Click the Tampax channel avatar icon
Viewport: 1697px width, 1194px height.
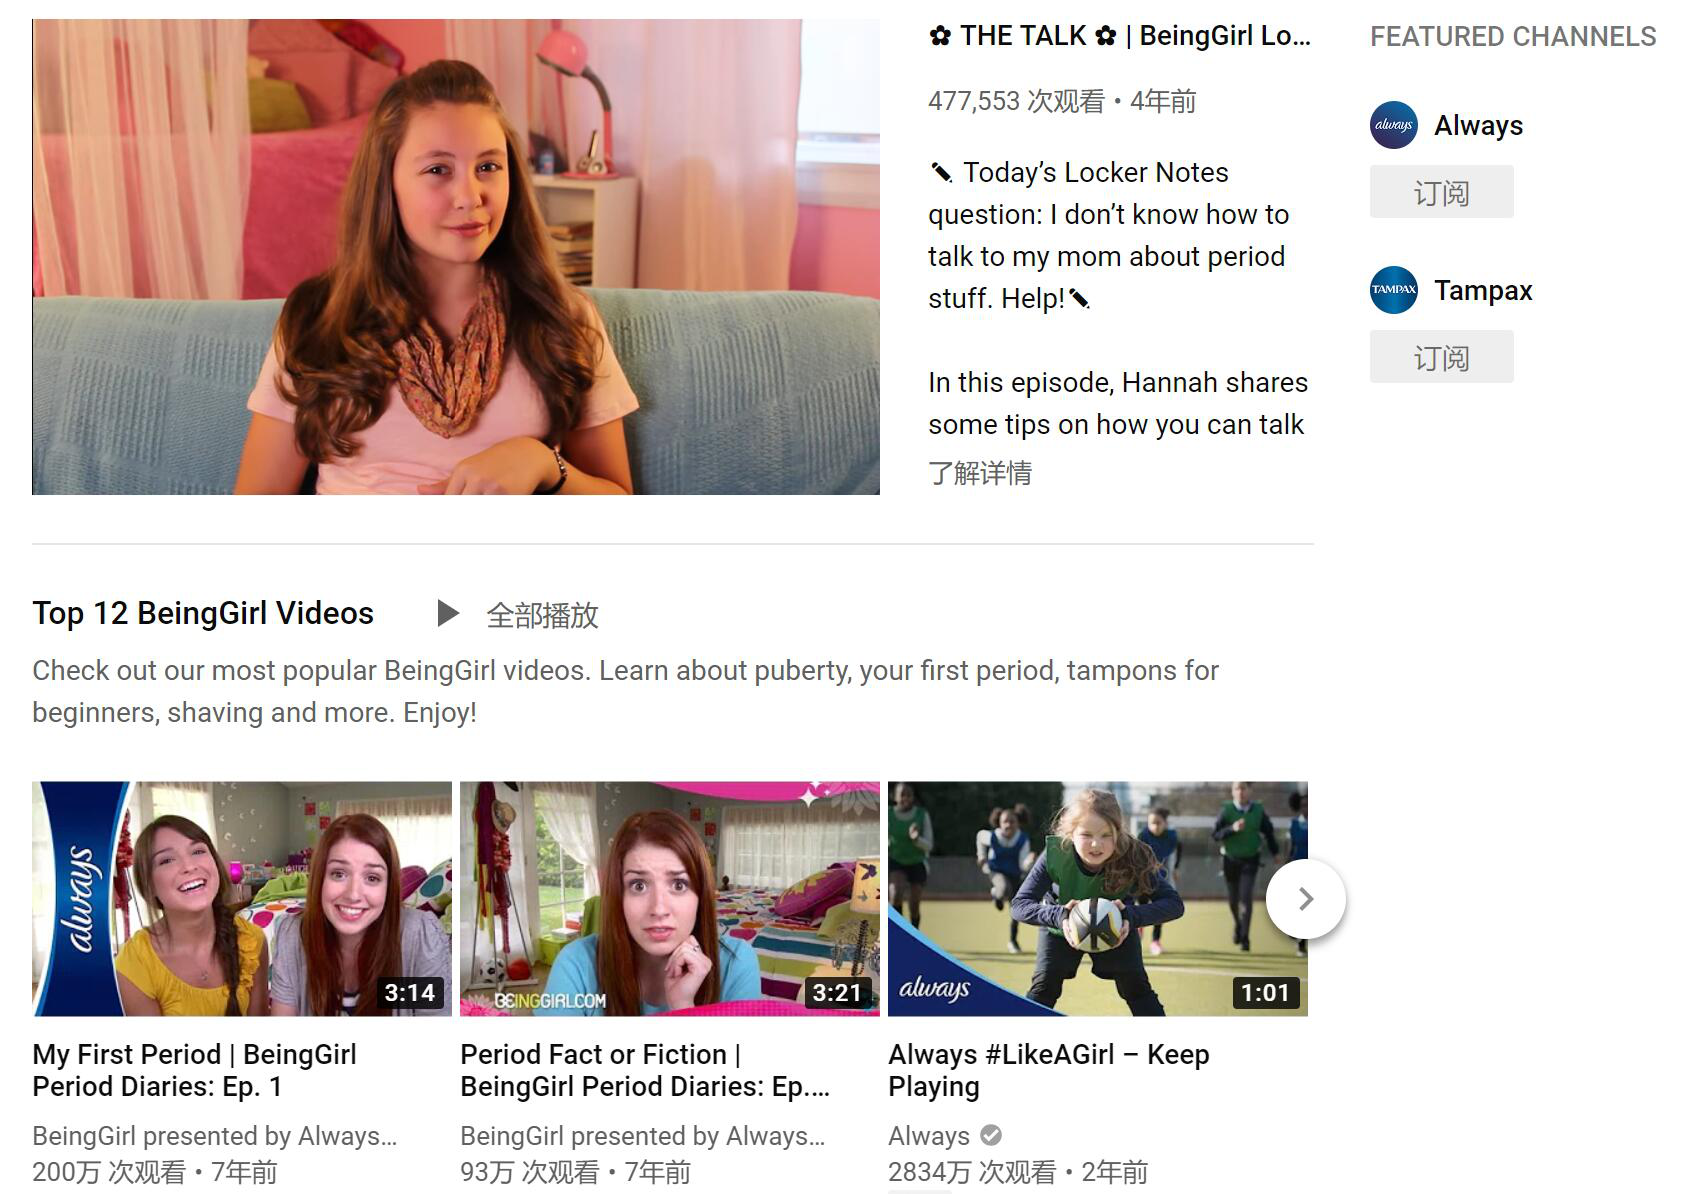1393,290
